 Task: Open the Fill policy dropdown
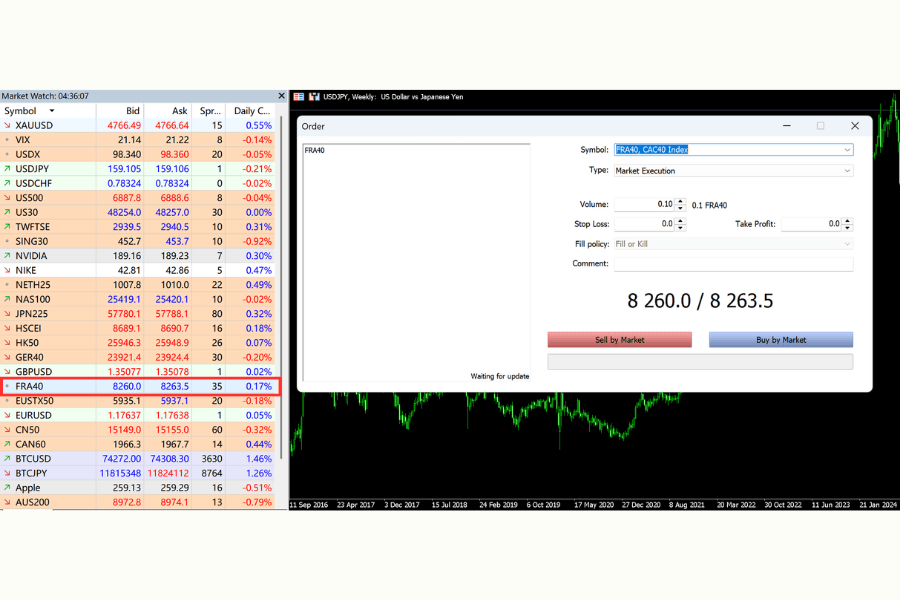point(848,243)
